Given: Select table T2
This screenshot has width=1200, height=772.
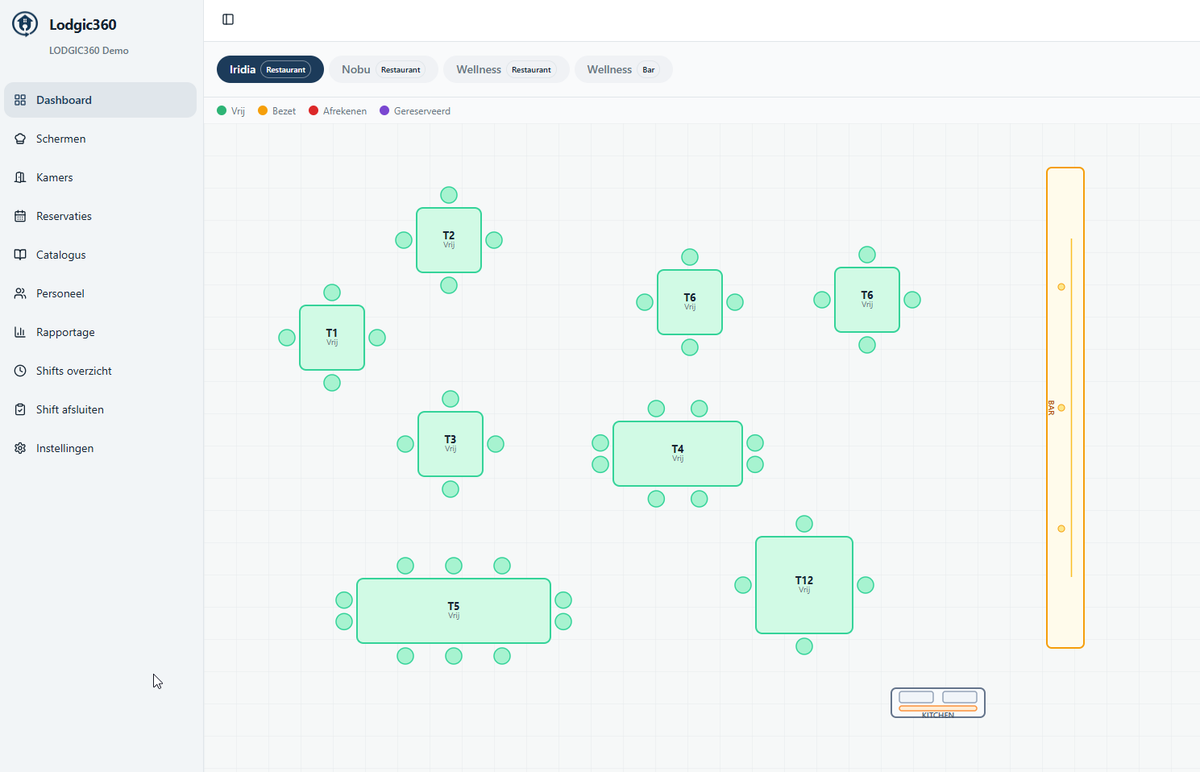Looking at the screenshot, I should click(x=449, y=240).
